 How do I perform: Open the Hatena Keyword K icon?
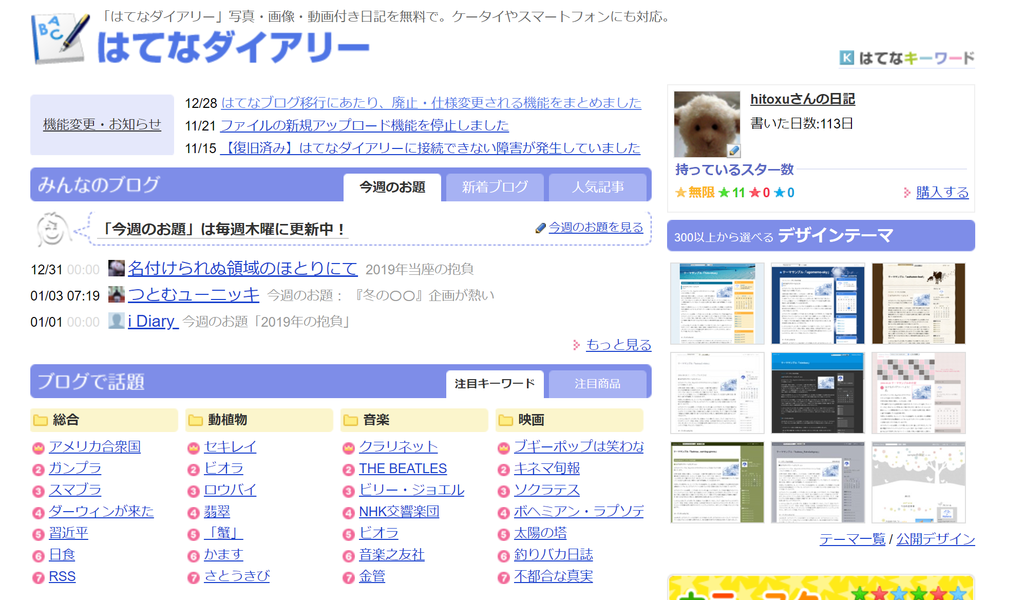click(846, 58)
